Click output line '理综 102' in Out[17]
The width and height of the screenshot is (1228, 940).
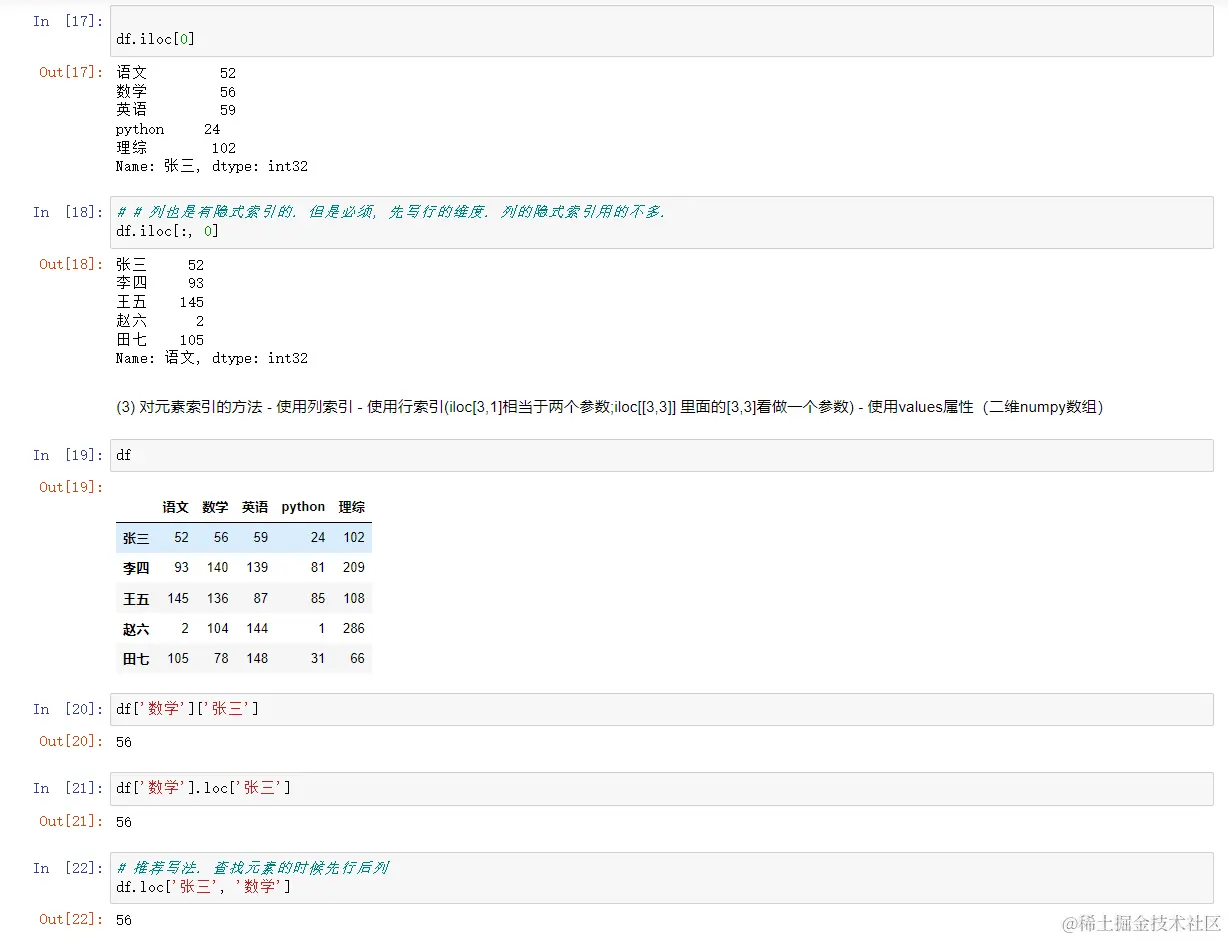tap(176, 148)
